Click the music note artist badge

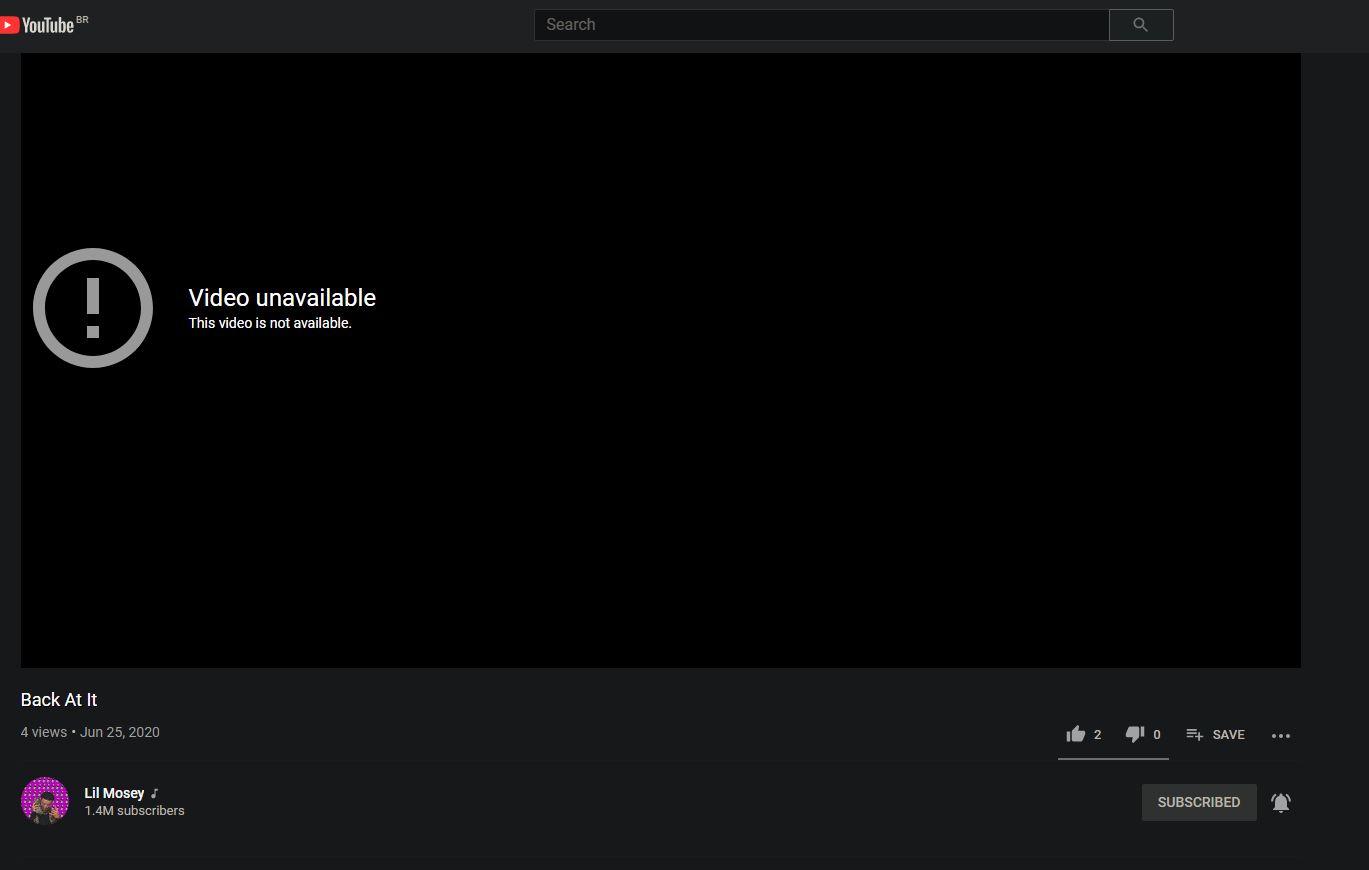click(154, 793)
